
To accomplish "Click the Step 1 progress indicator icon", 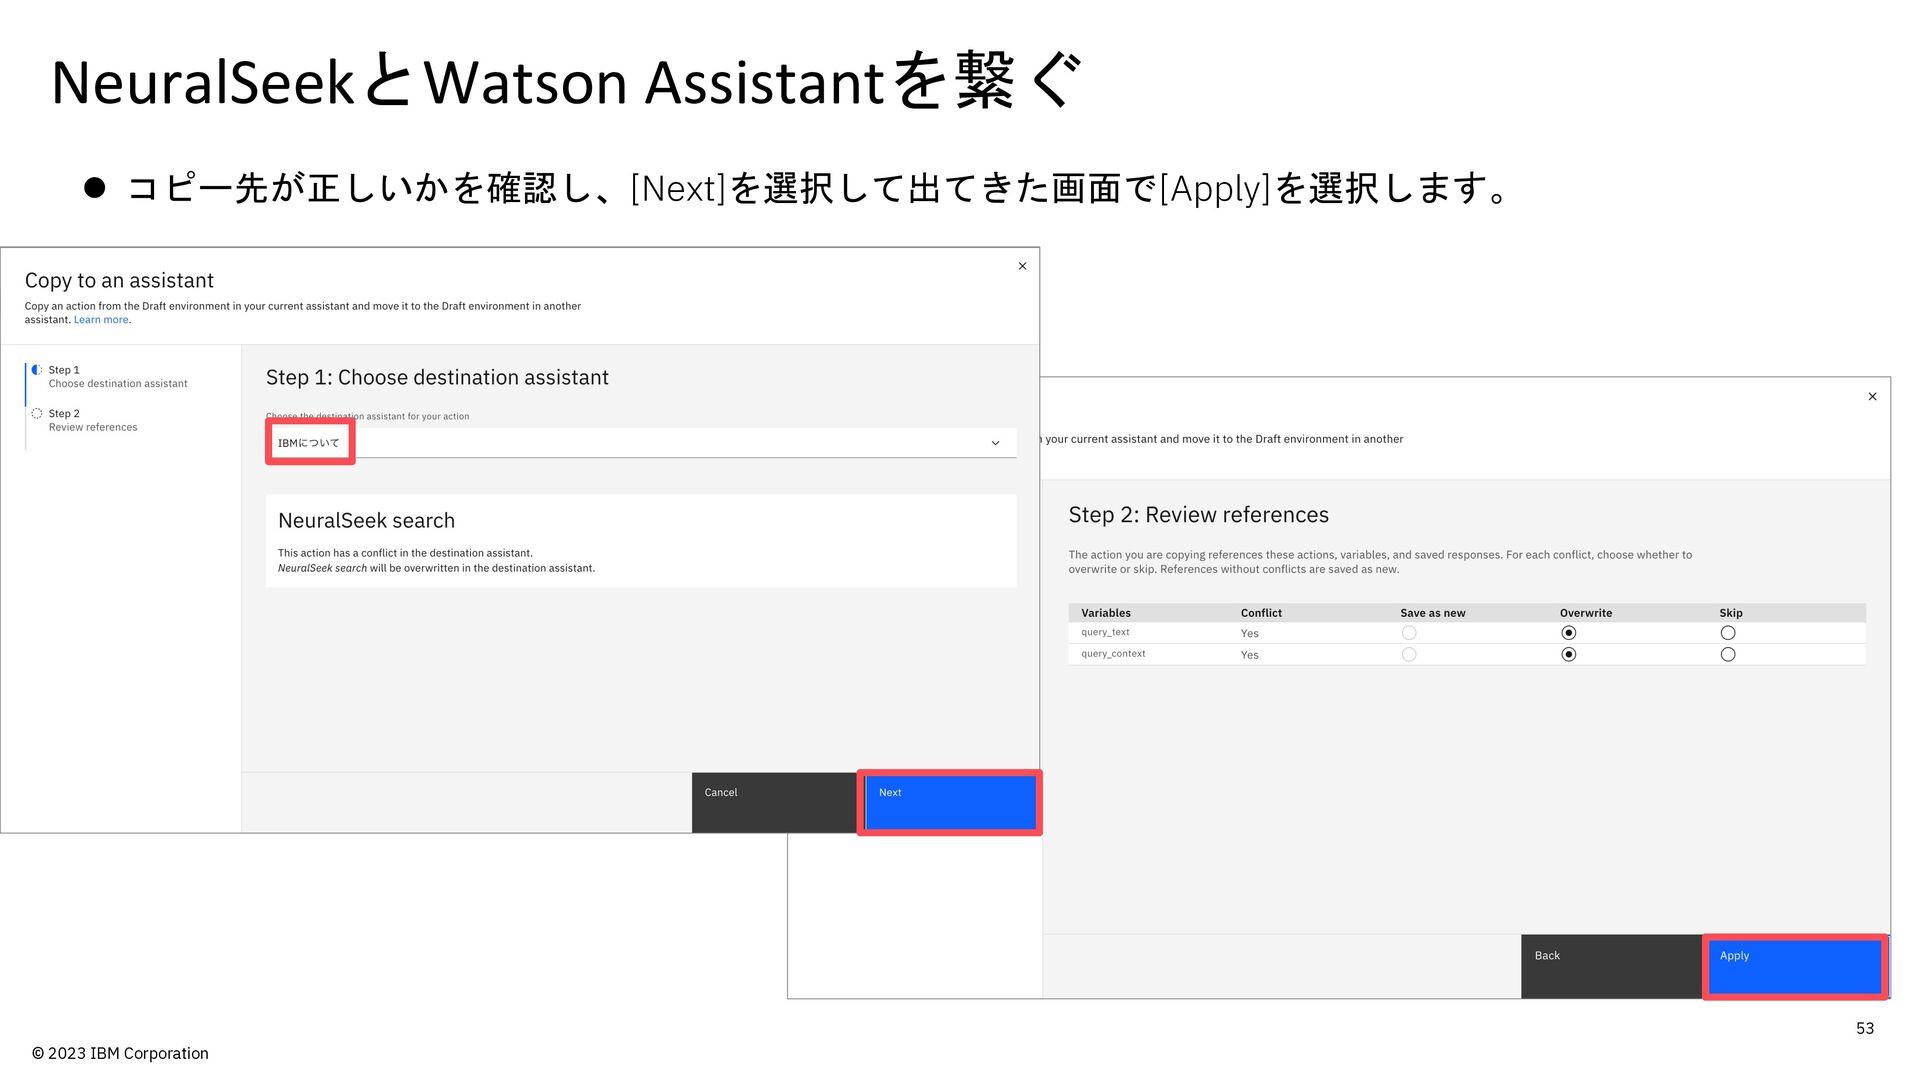I will tap(37, 370).
